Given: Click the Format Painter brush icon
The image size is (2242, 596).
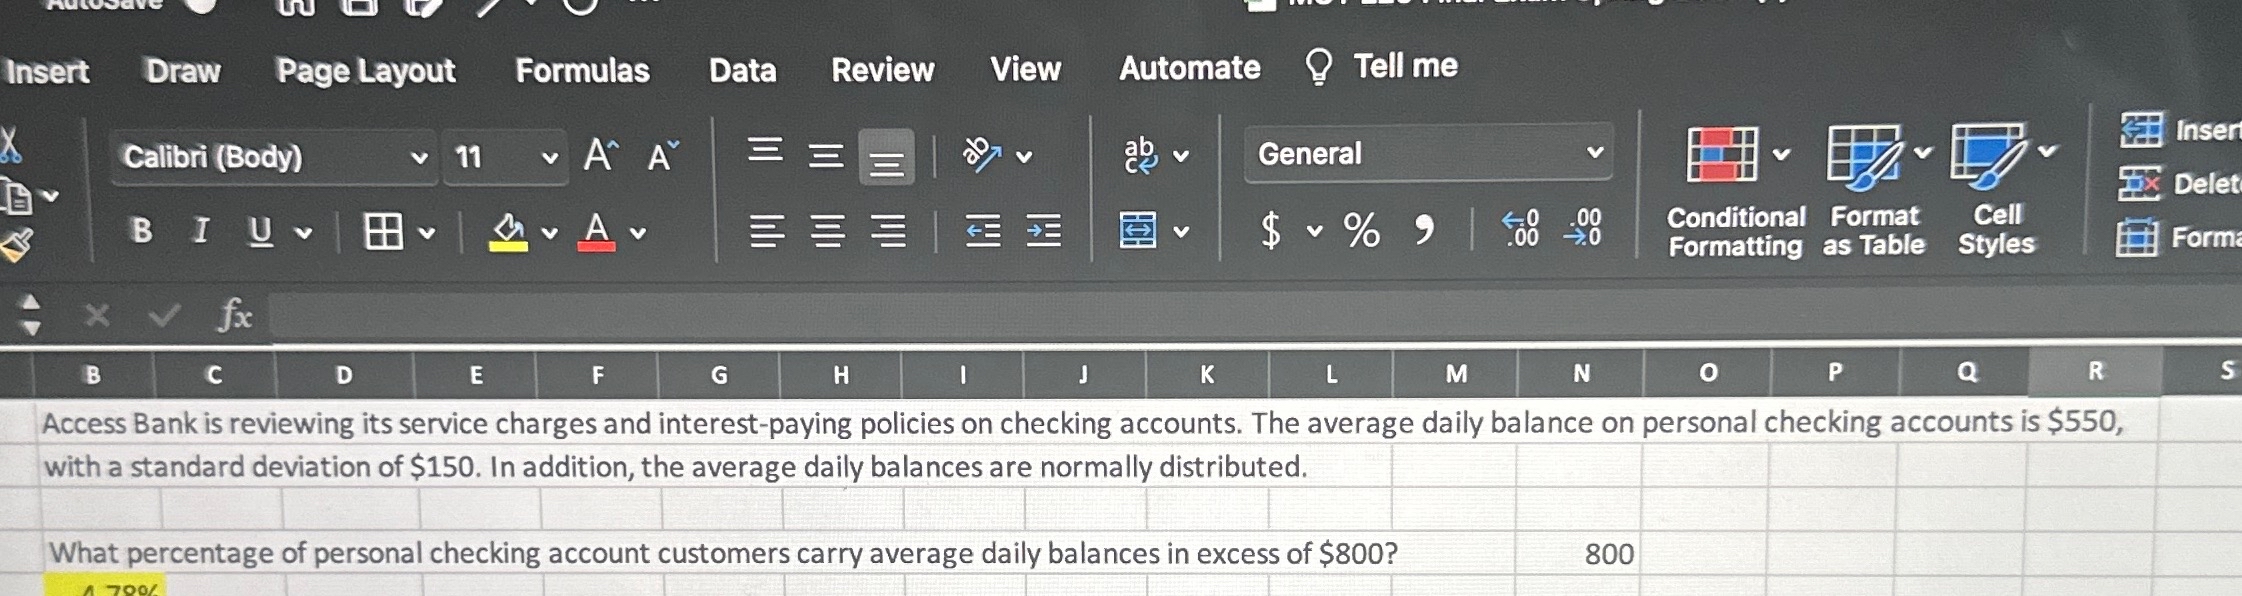Looking at the screenshot, I should pyautogui.click(x=18, y=245).
